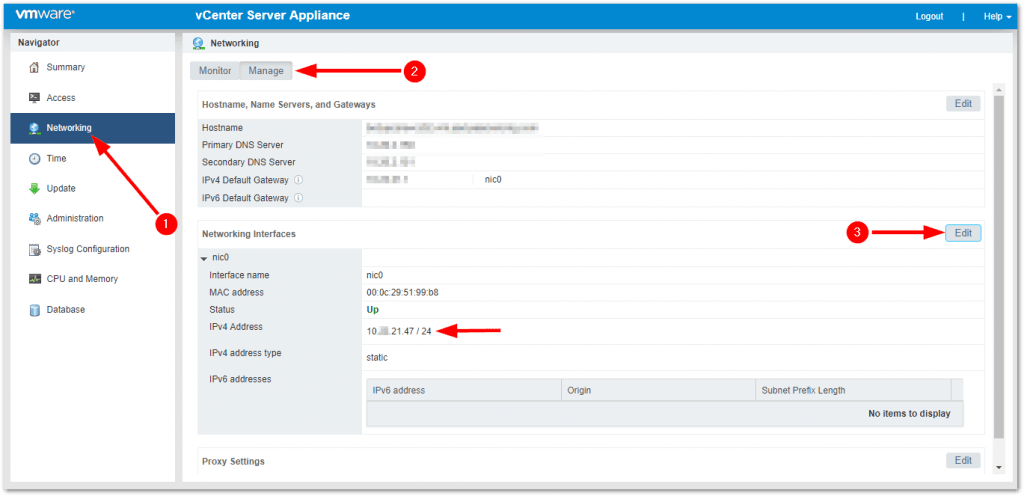
Task: Click the Hostname row label
Action: pos(222,128)
